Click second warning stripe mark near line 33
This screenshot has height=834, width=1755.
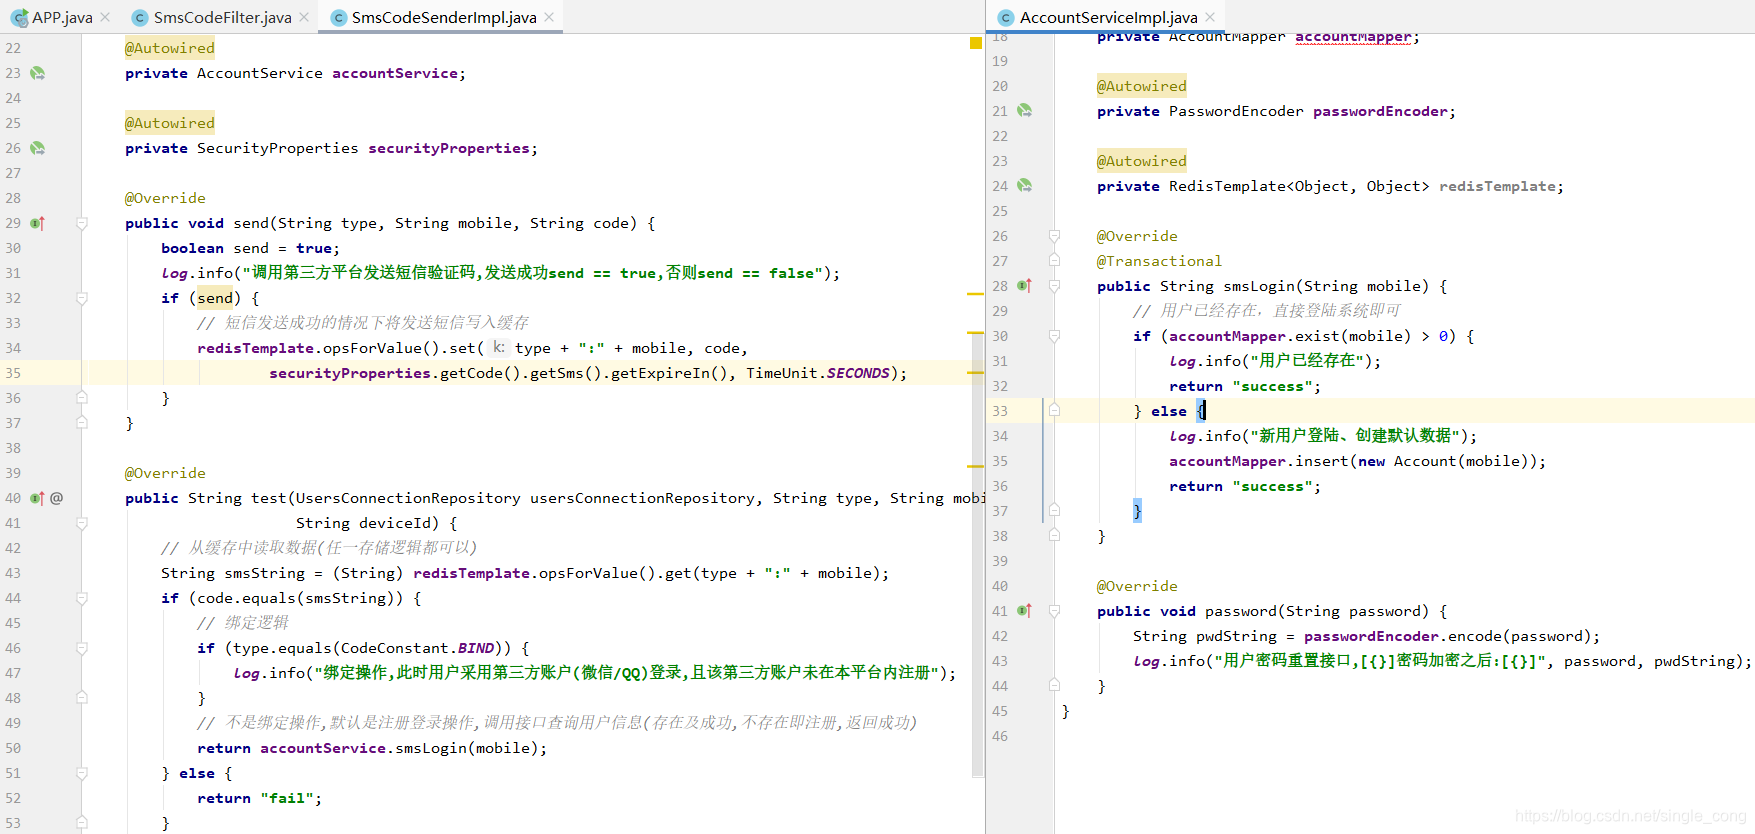pos(976,332)
